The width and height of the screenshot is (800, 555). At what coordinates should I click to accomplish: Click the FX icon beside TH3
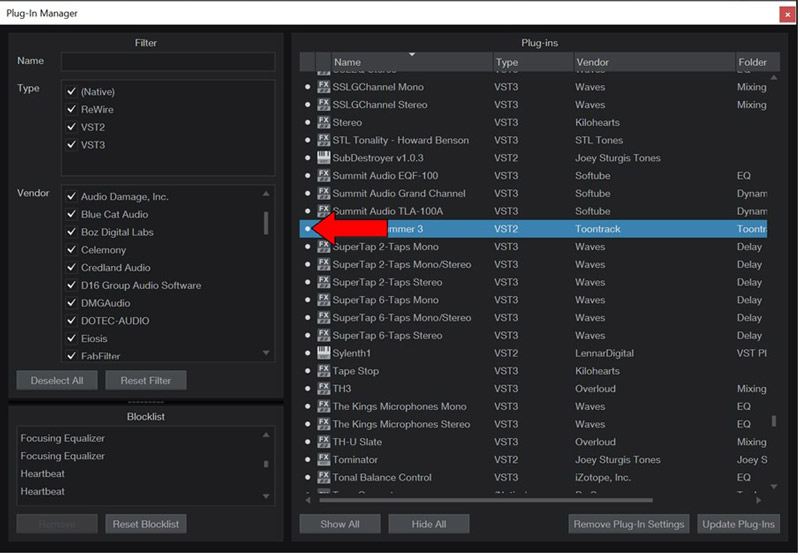coord(323,389)
